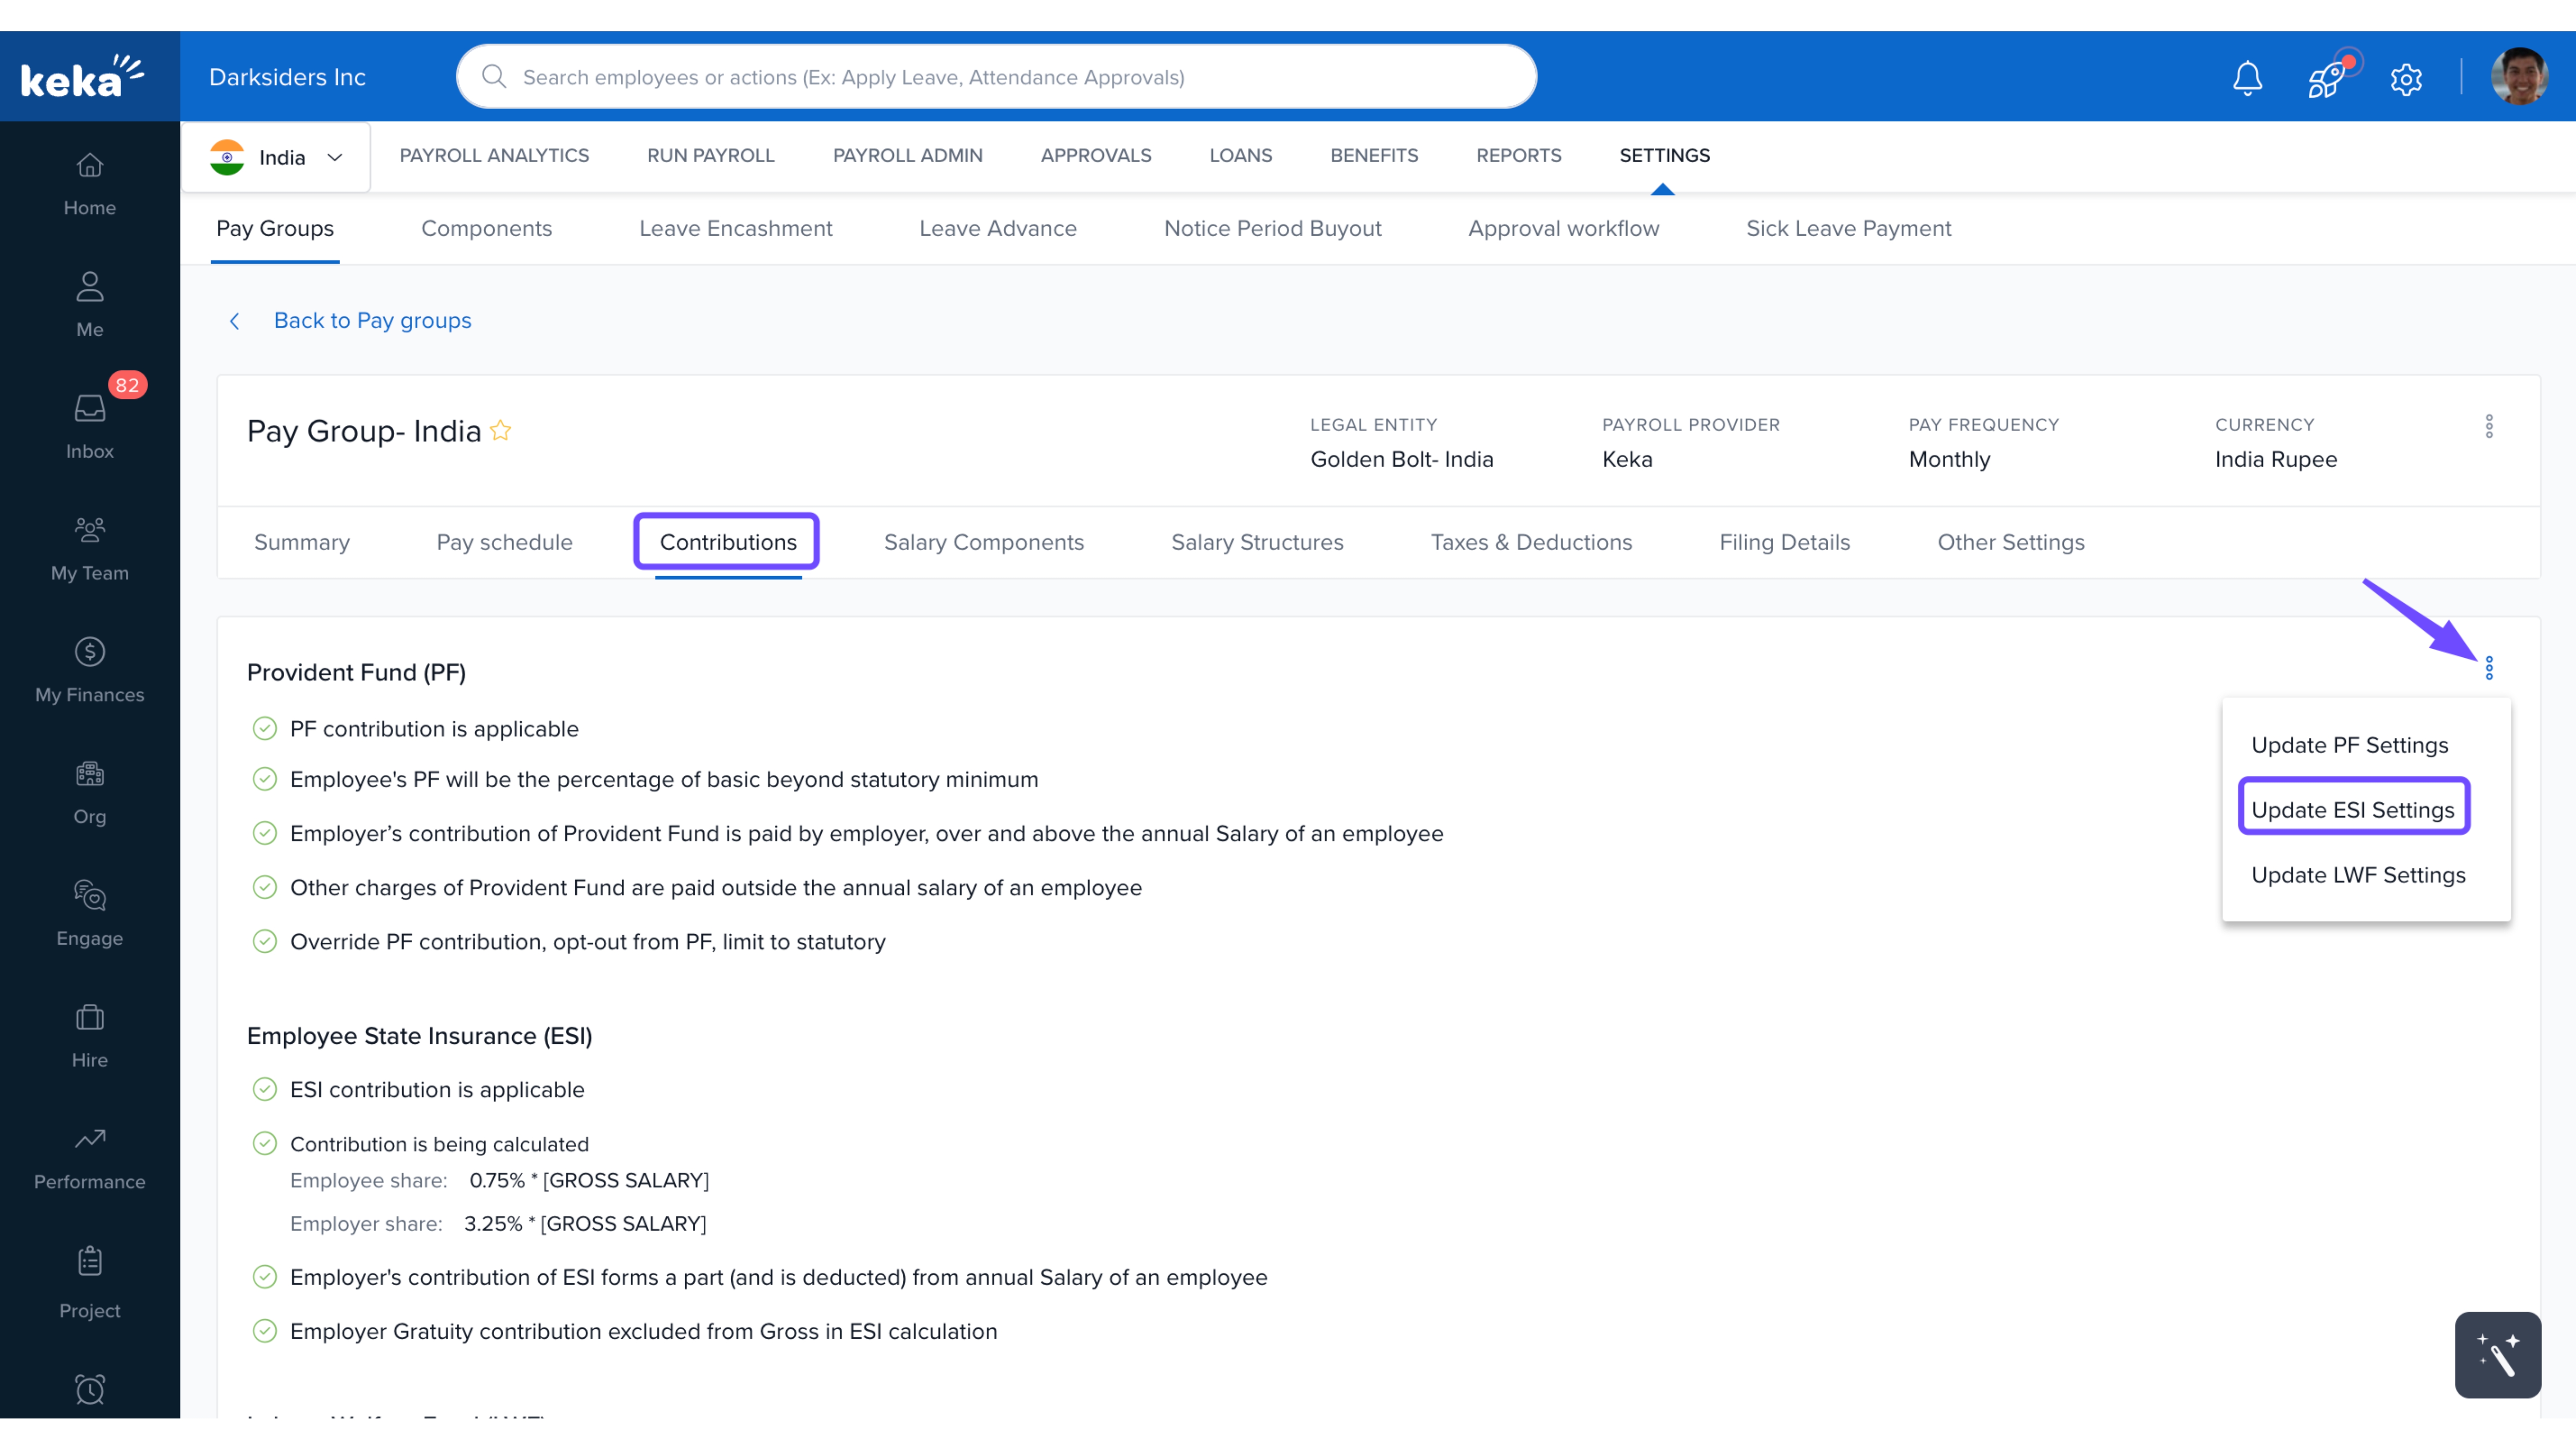
Task: Toggle the Provident Fund section three-dot menu
Action: (x=2488, y=667)
